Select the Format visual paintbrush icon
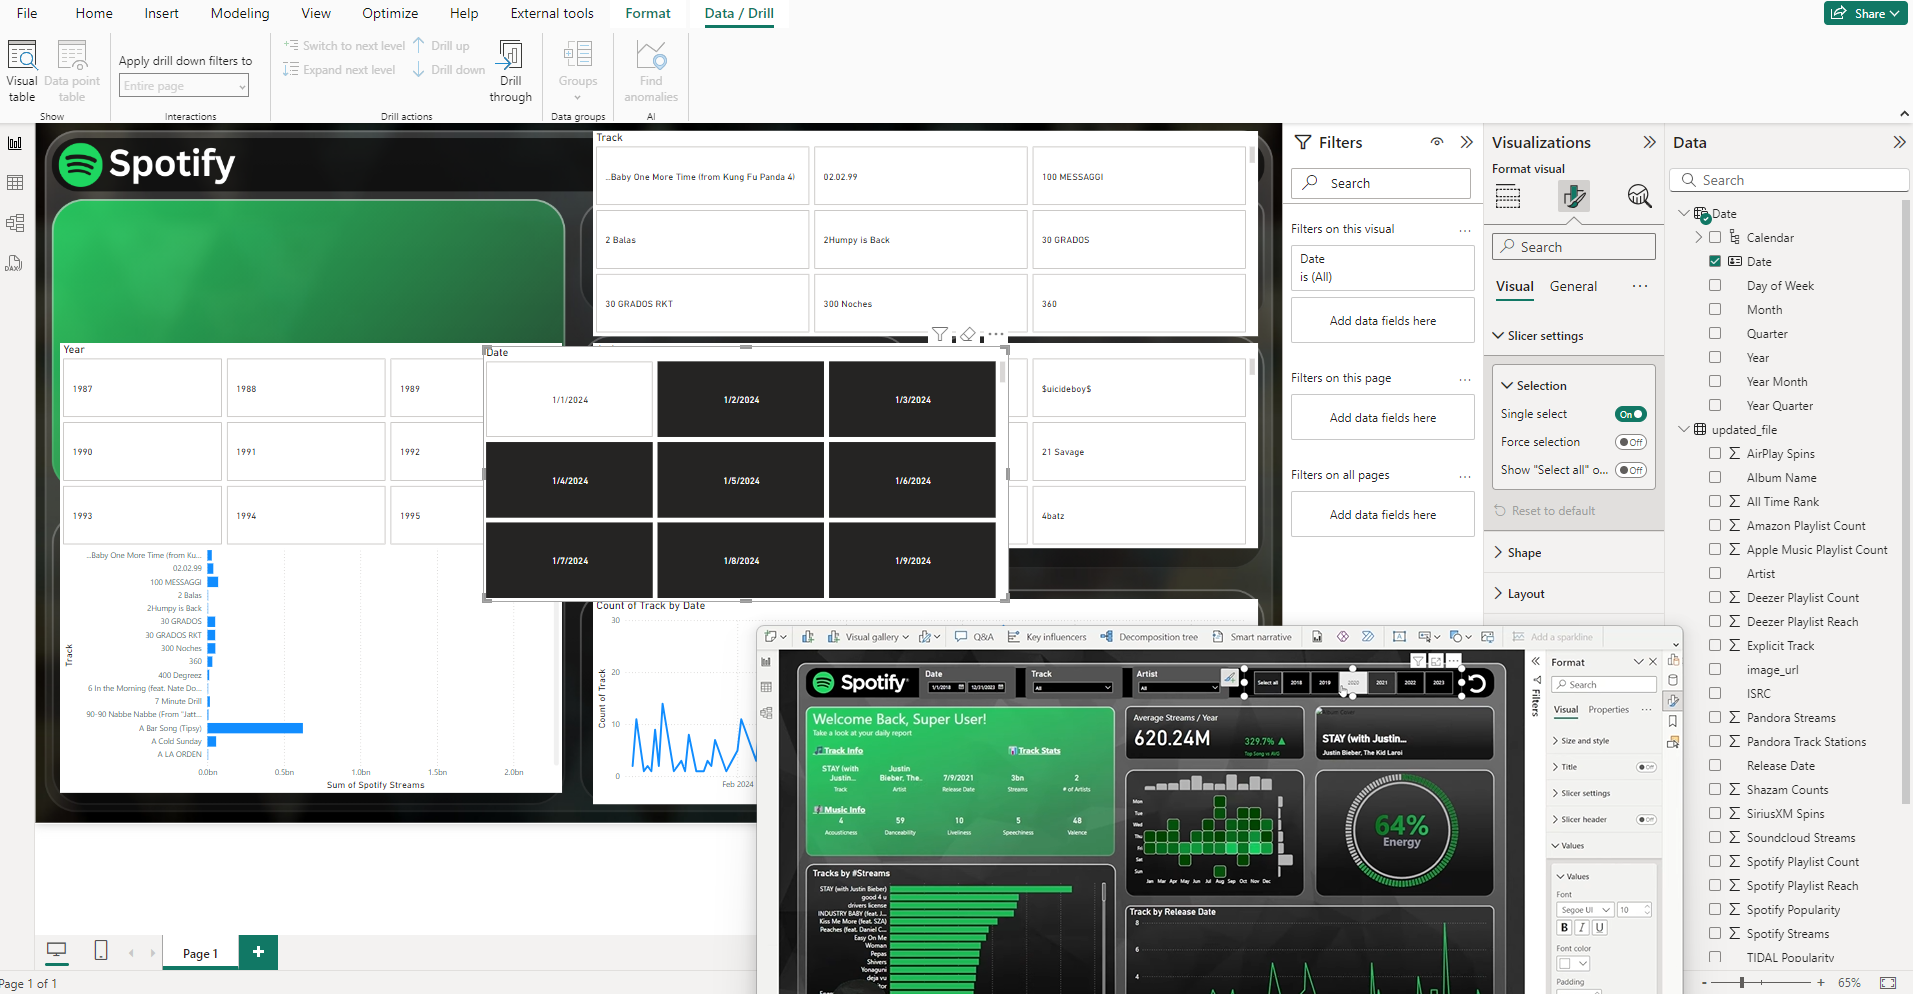1913x994 pixels. coord(1574,196)
